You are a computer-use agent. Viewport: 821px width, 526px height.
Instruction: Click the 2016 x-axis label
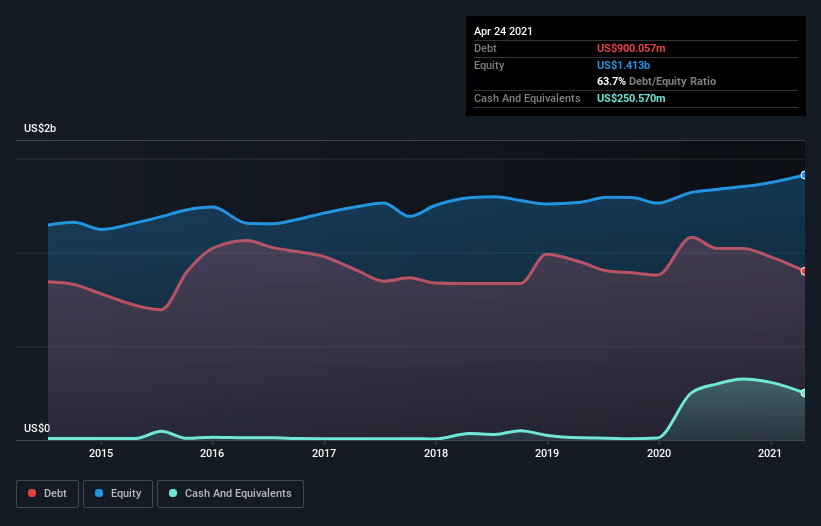[212, 453]
